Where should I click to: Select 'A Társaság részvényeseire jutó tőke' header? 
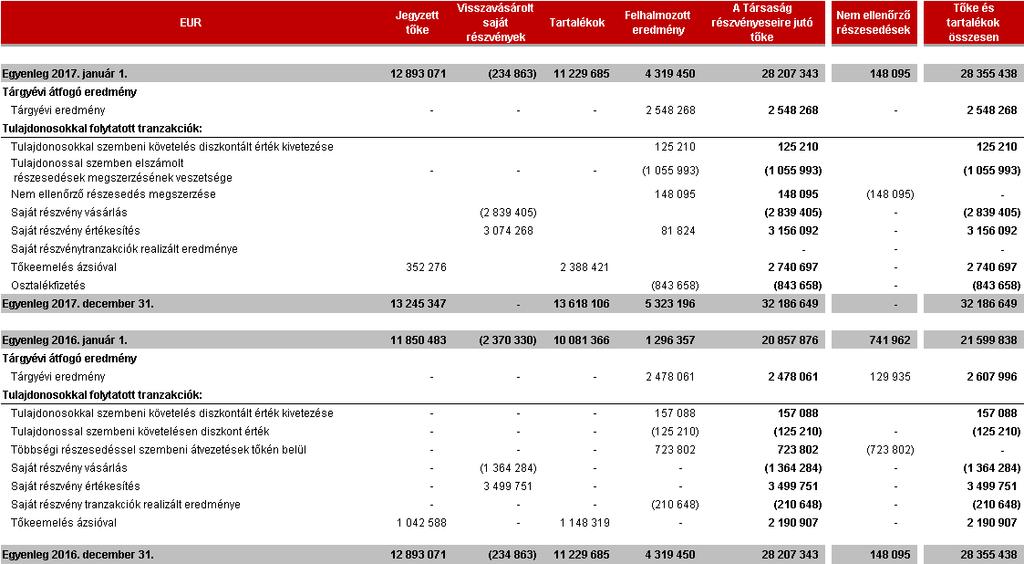(762, 23)
